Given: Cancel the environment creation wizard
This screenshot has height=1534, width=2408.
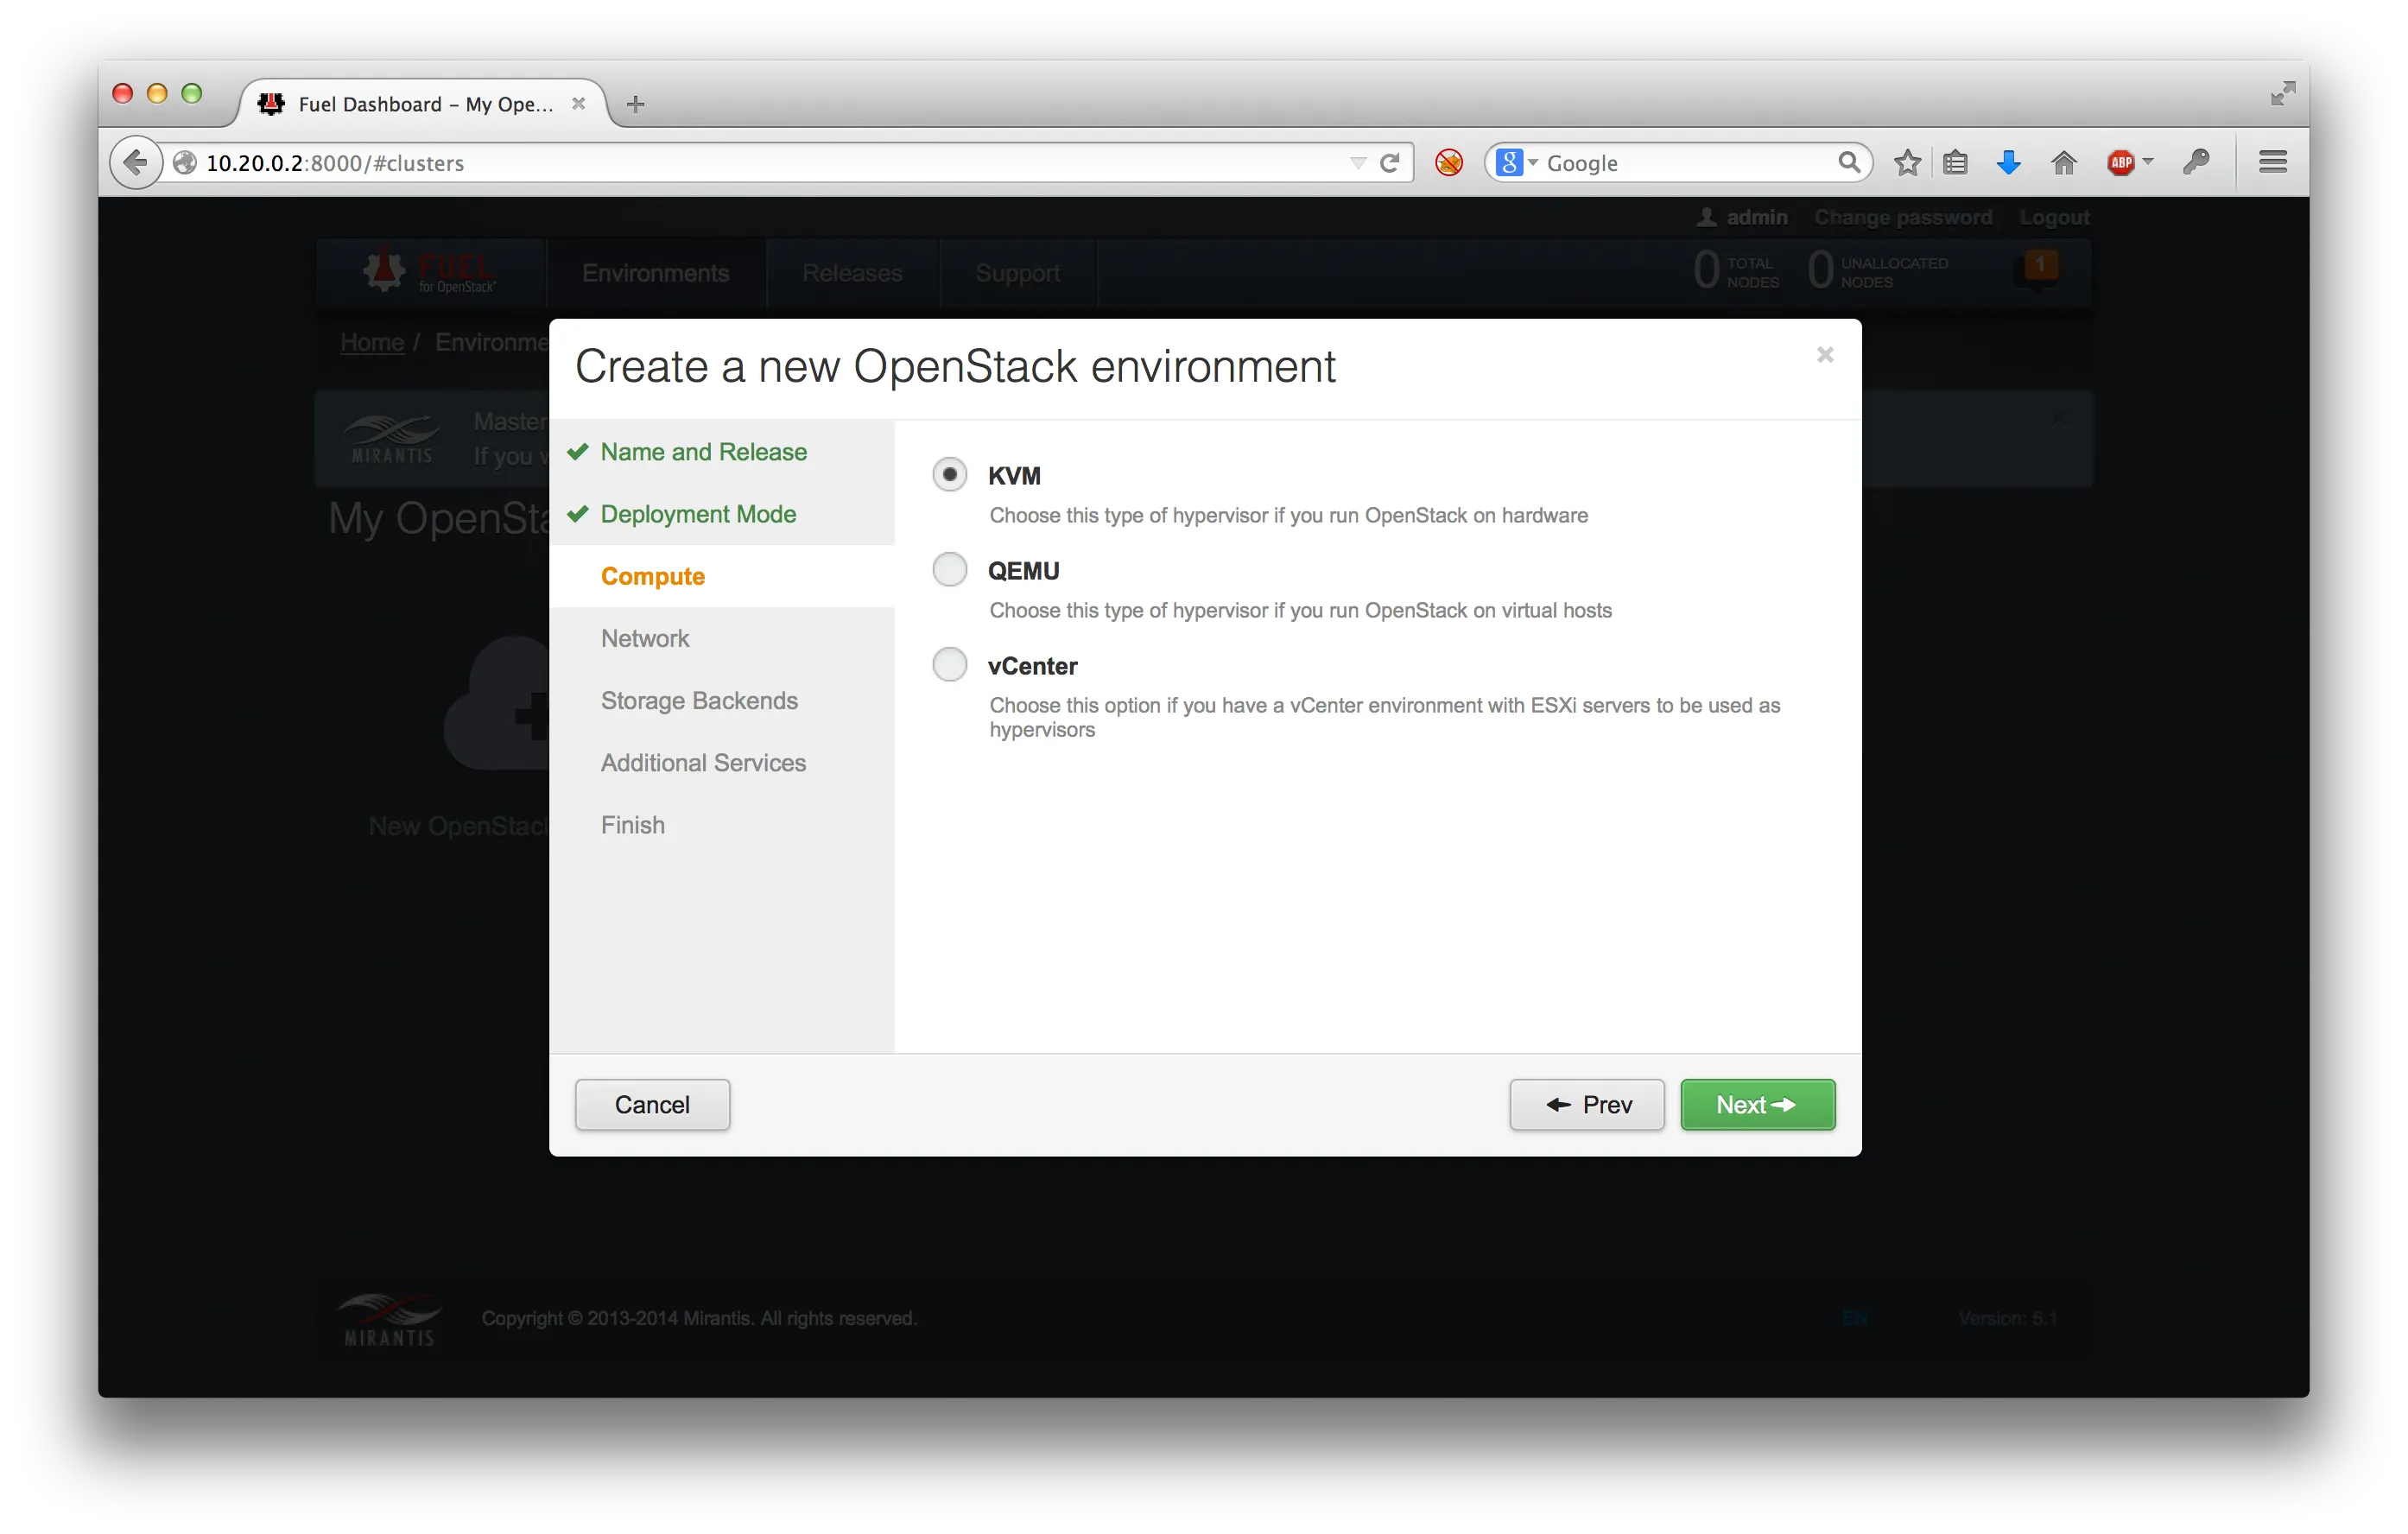Looking at the screenshot, I should (652, 1104).
